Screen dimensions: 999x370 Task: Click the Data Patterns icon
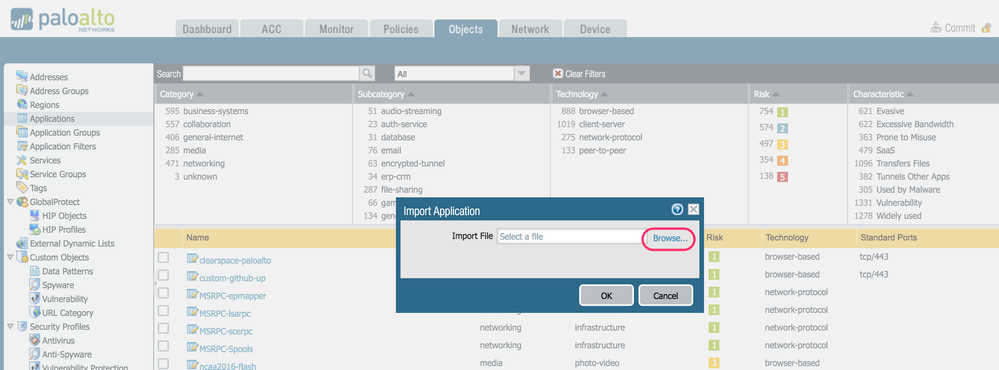[34, 271]
